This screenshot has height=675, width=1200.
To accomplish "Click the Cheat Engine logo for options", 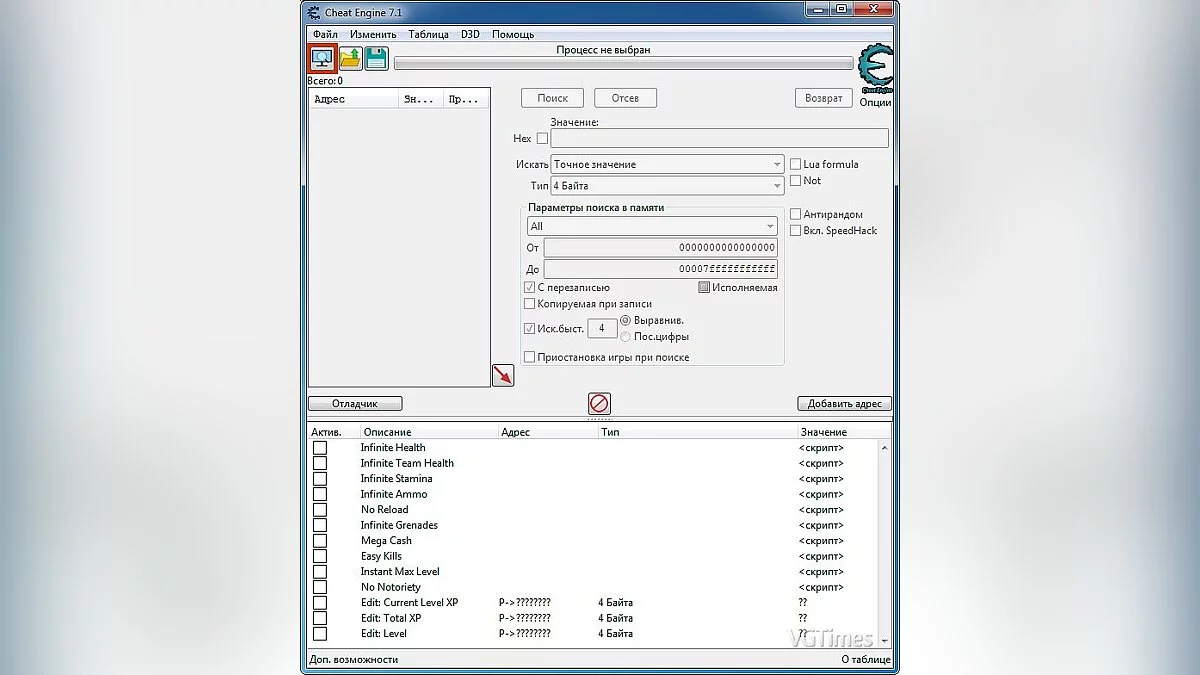I will pyautogui.click(x=875, y=69).
